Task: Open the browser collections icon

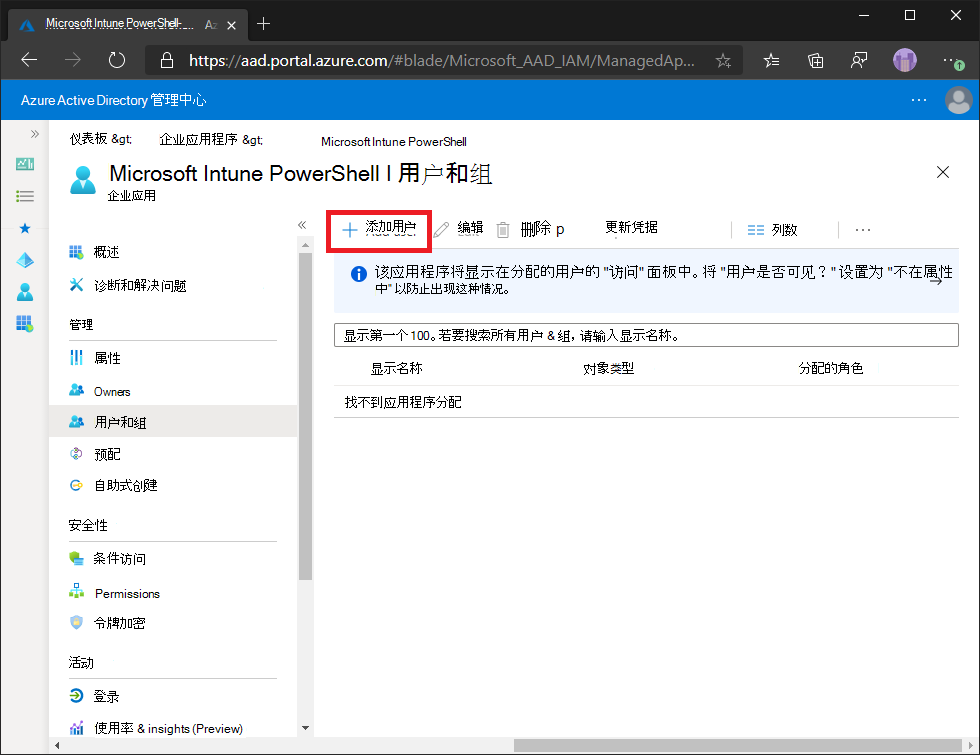Action: 815,60
